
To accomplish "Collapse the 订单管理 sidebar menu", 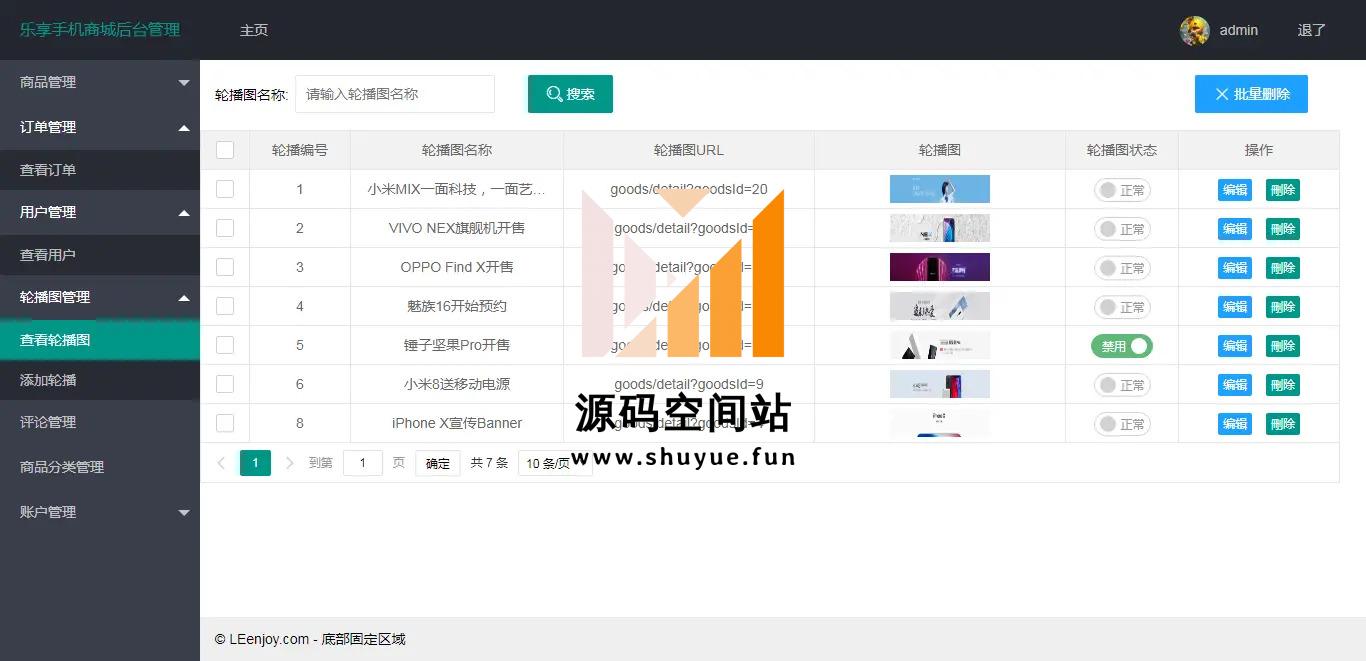I will coord(100,127).
